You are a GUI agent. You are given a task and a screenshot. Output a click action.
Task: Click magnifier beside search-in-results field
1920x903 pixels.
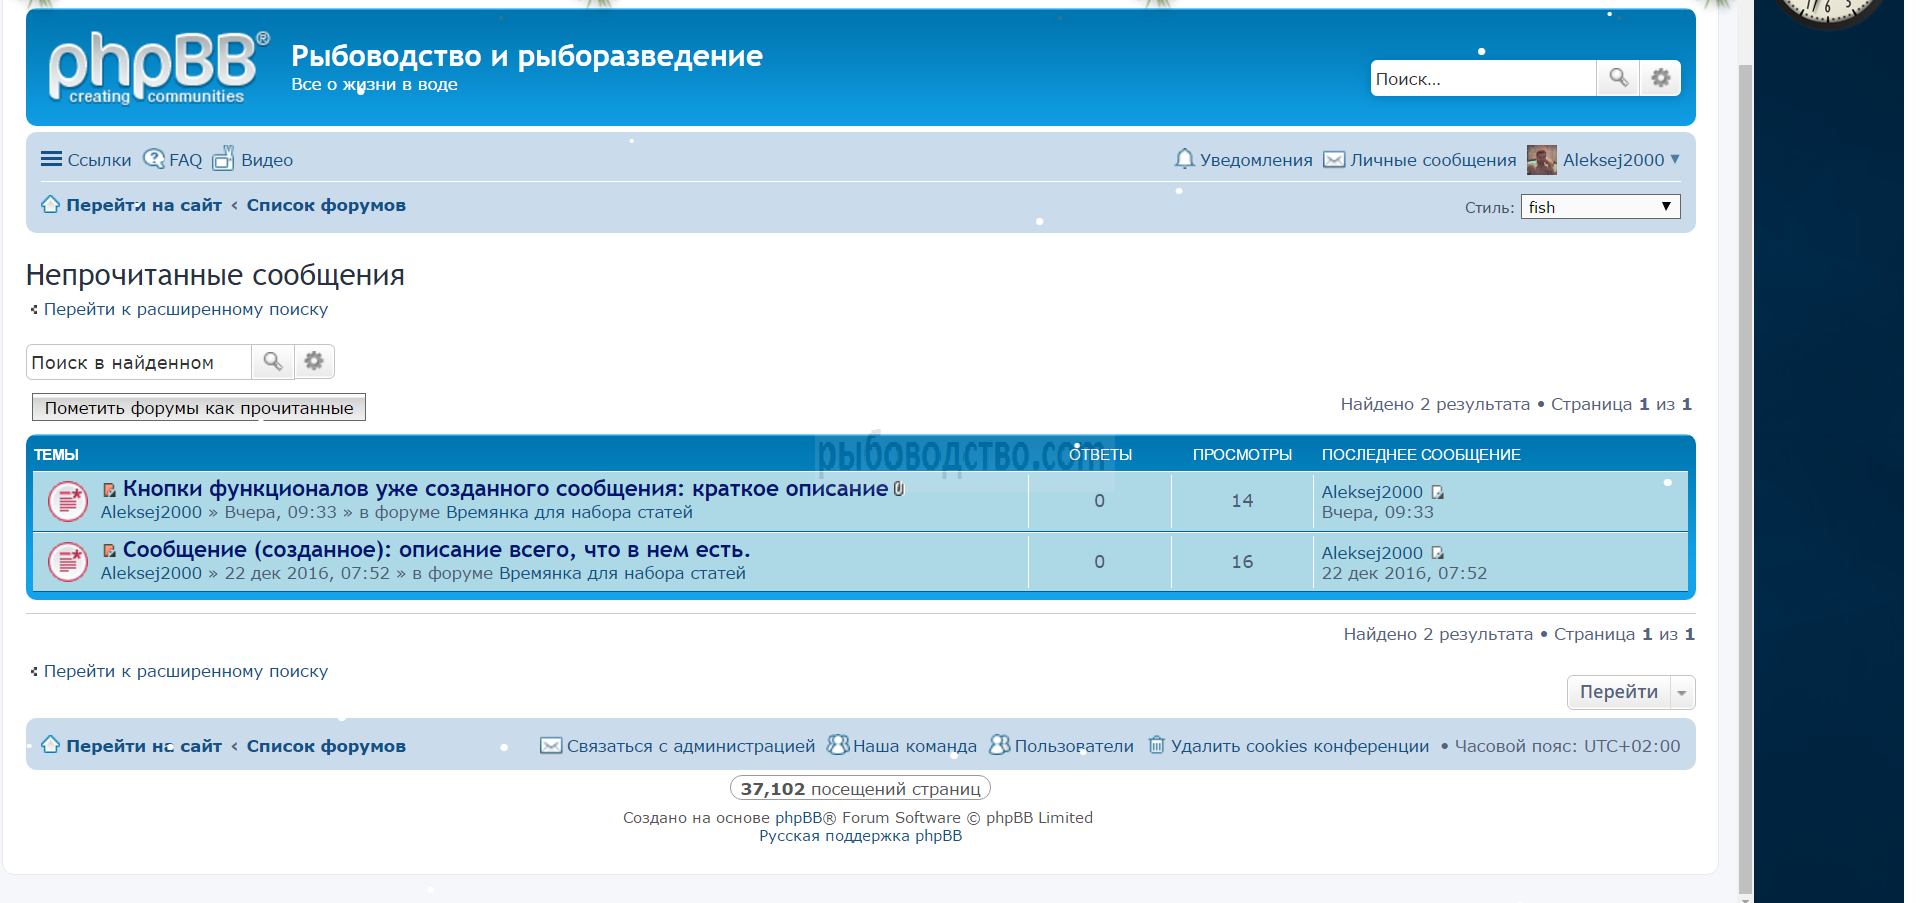tap(272, 361)
